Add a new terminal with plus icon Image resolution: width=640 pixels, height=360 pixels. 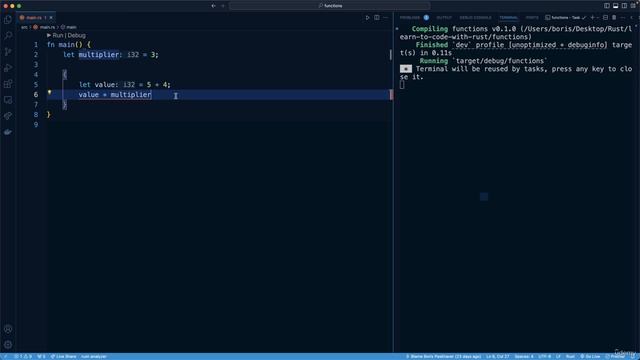point(592,18)
